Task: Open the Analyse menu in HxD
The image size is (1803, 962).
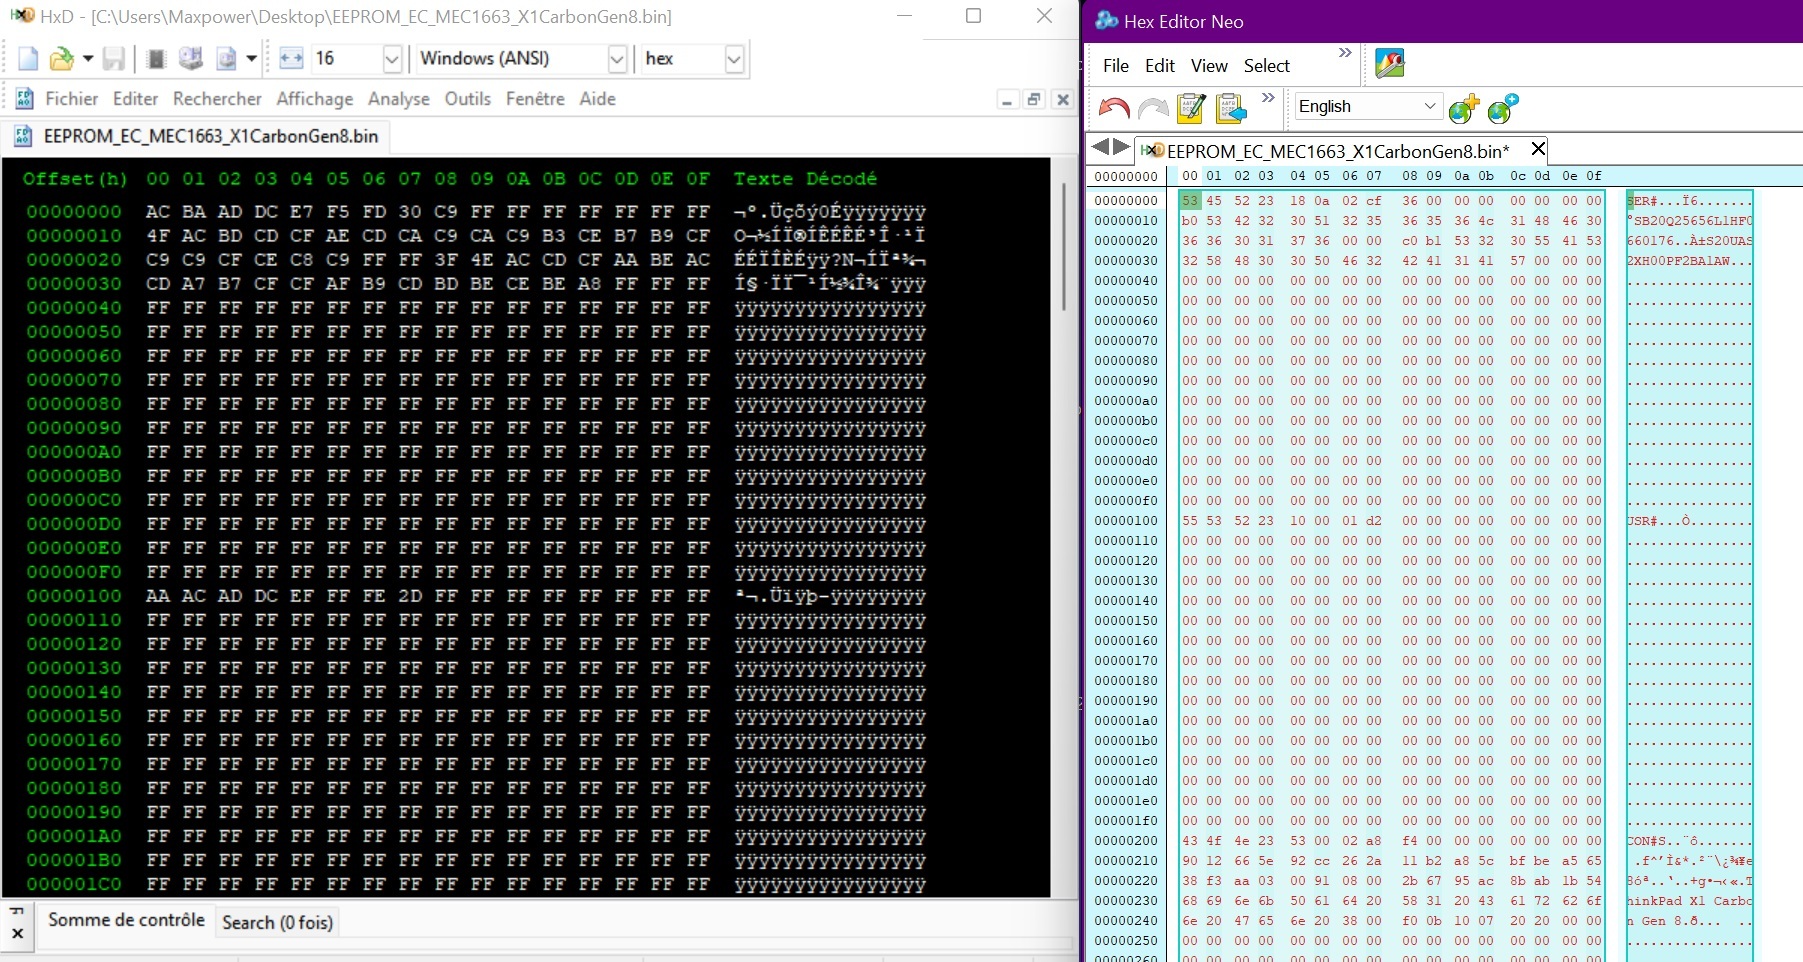Action: [x=399, y=98]
